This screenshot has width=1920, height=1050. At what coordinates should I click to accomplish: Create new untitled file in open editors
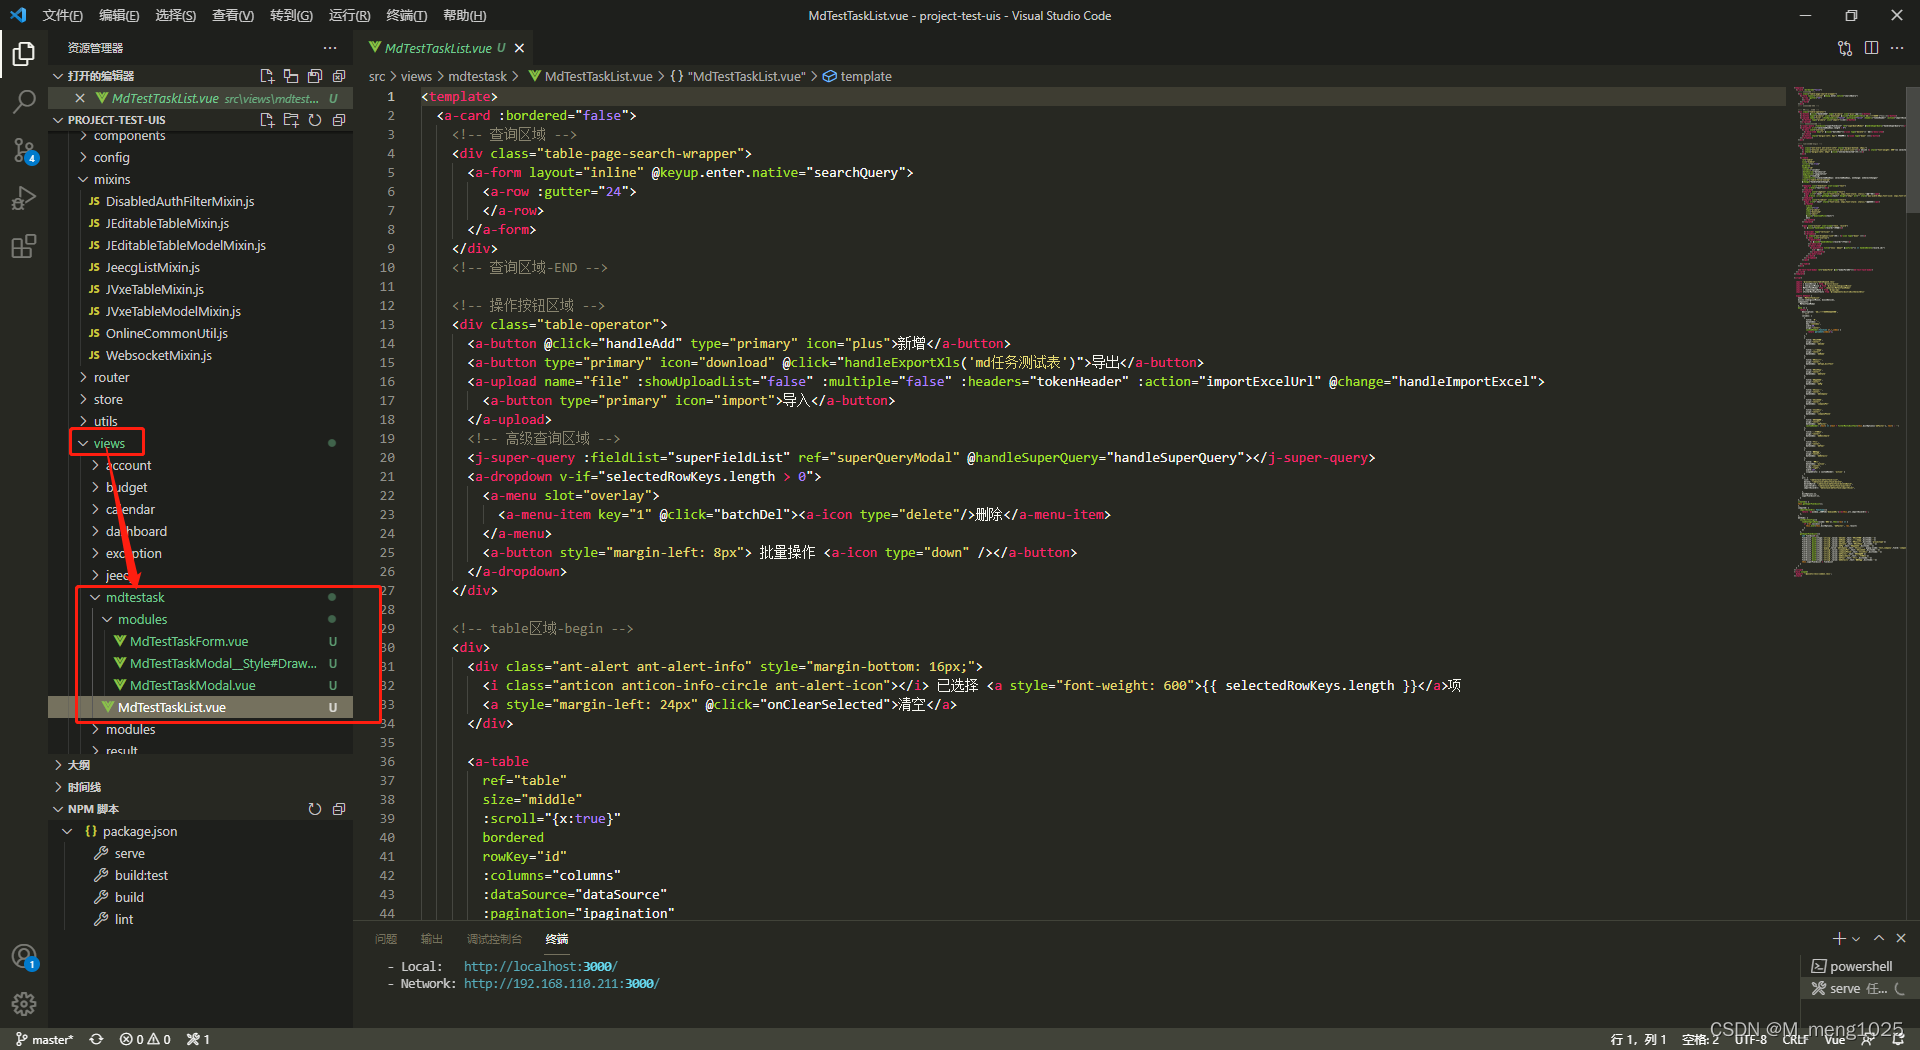[267, 76]
